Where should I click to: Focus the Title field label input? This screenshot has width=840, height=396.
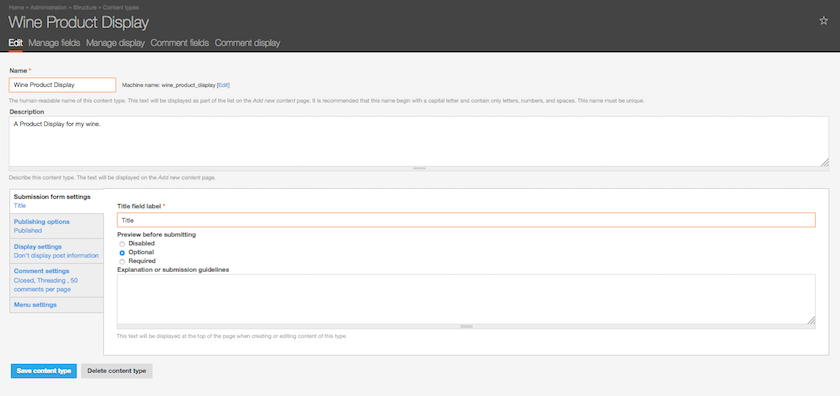click(466, 220)
